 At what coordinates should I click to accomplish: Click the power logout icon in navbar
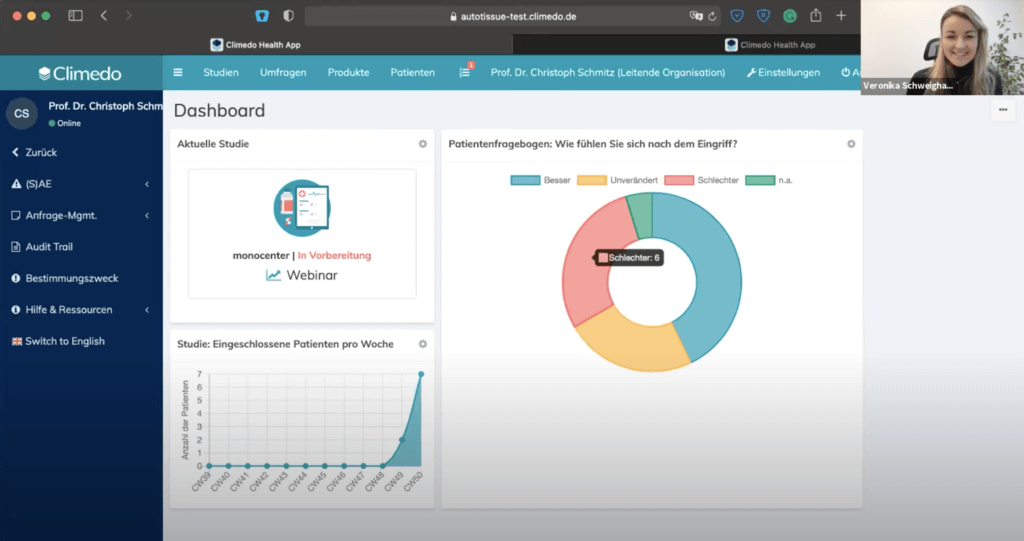846,73
